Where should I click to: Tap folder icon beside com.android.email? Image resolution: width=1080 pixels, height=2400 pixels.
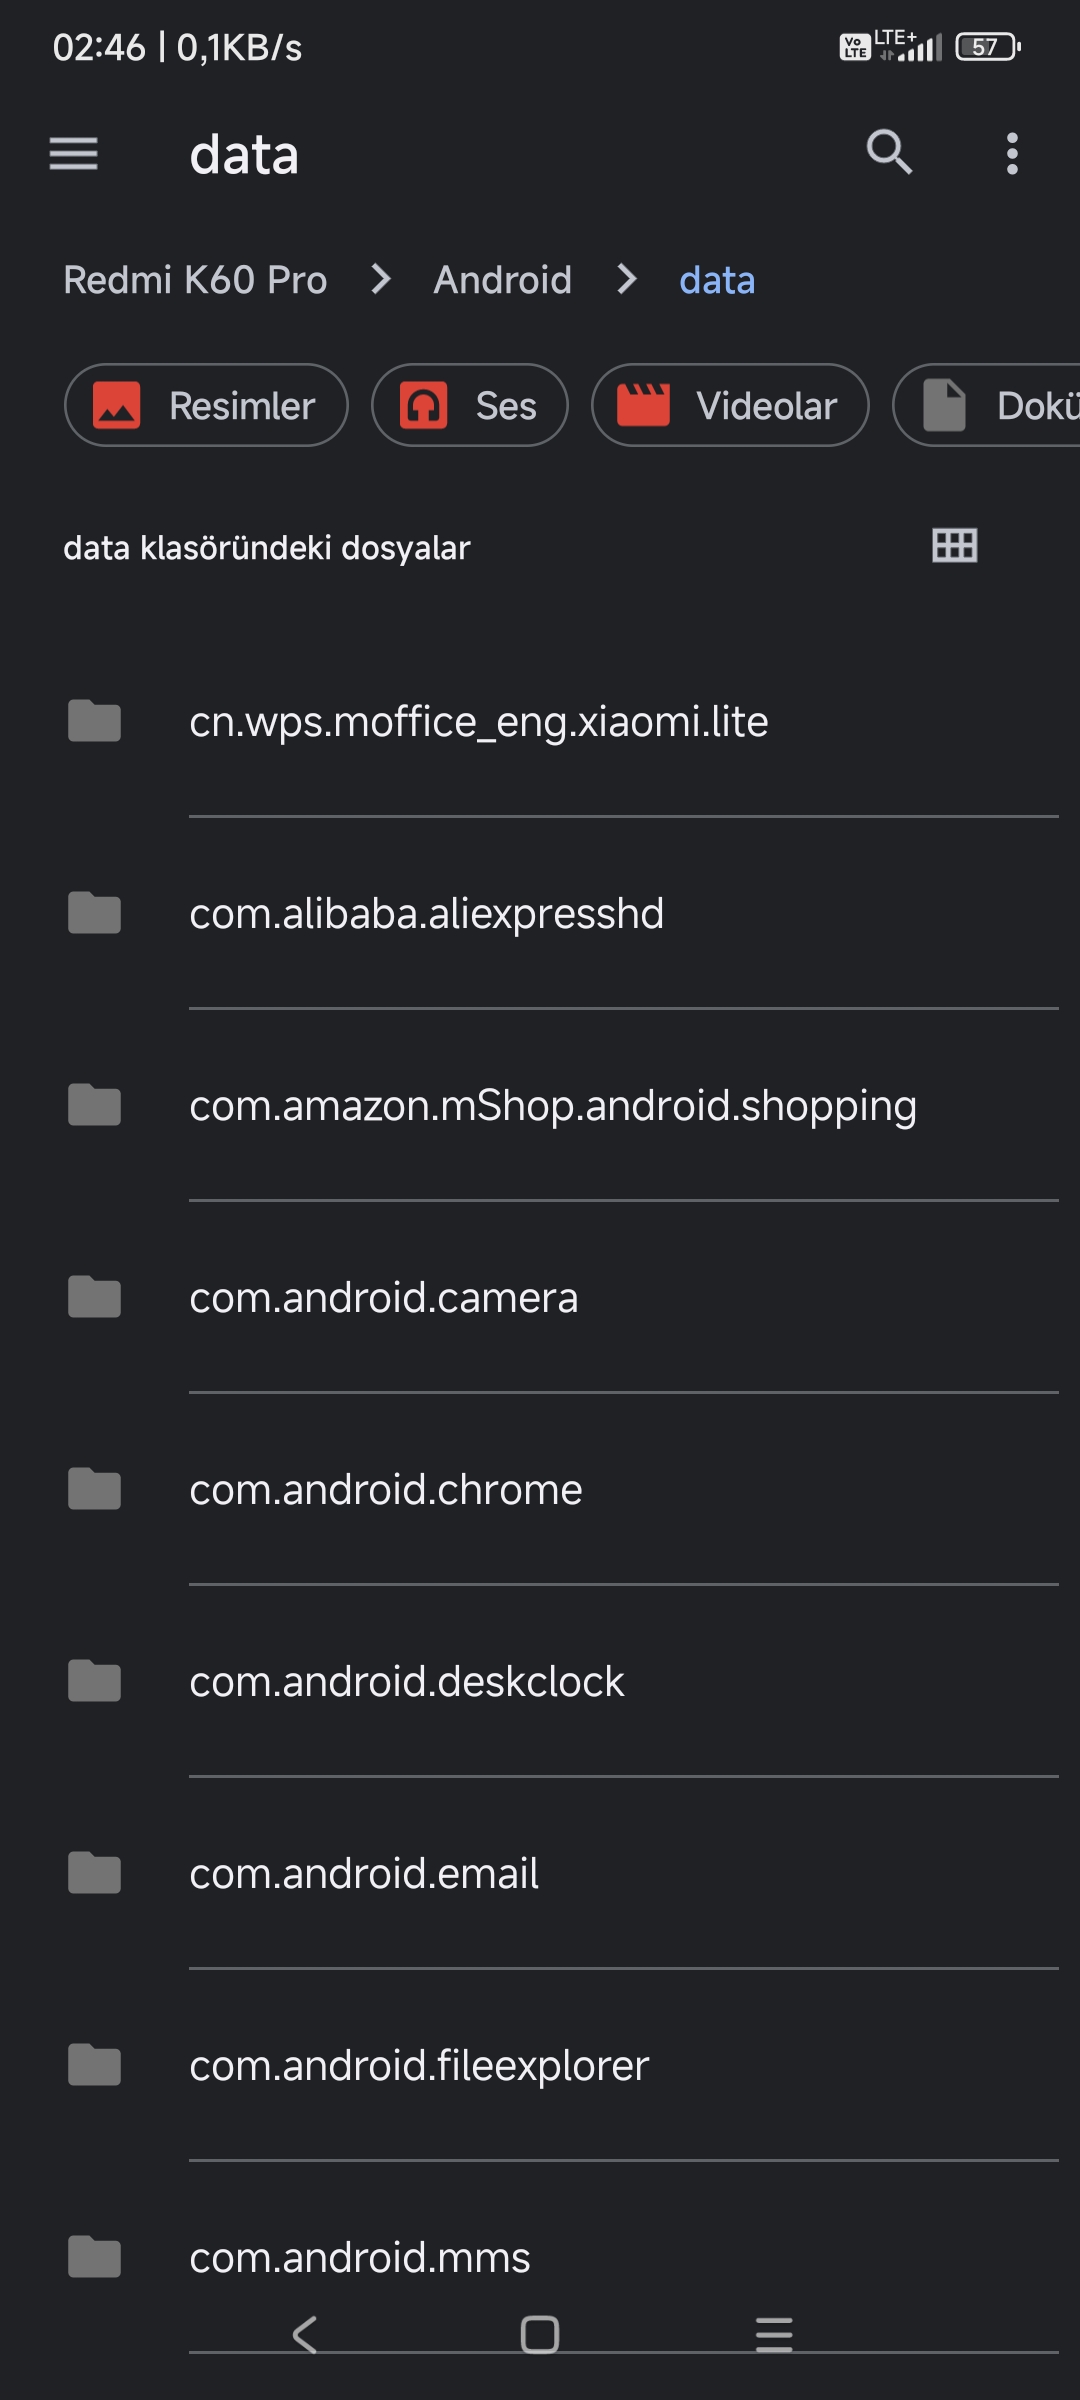coord(94,1874)
